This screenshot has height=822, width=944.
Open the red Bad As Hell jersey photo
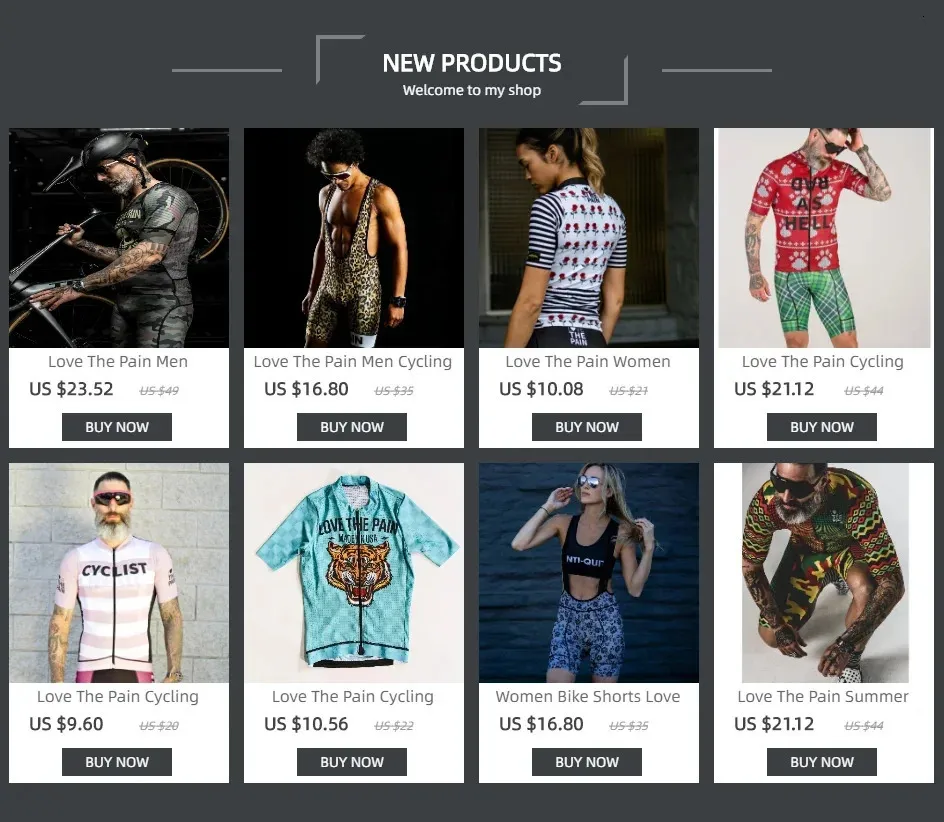824,238
